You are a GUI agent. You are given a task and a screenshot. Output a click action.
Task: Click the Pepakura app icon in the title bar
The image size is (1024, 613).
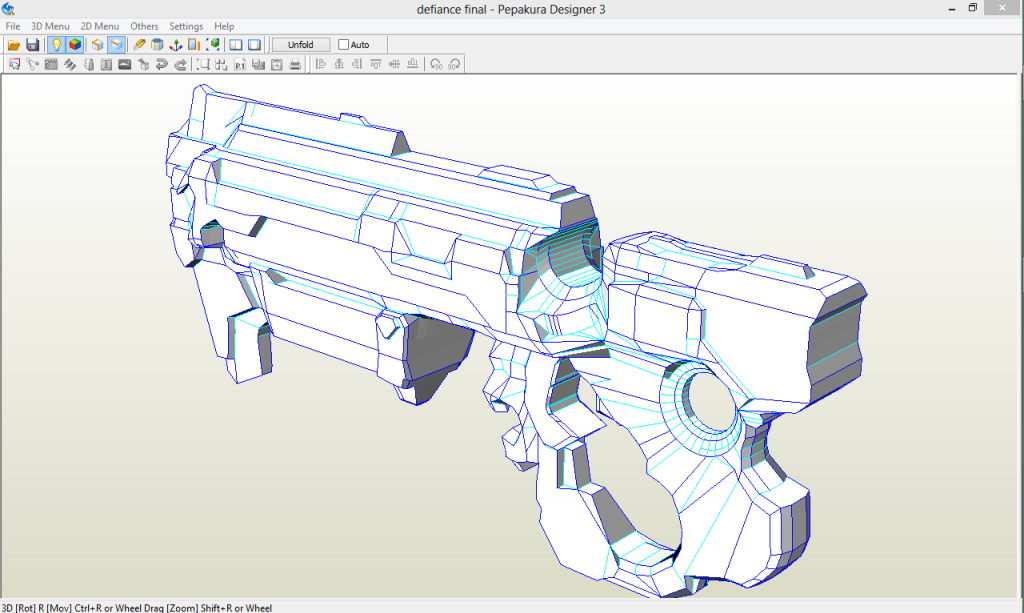tap(8, 9)
